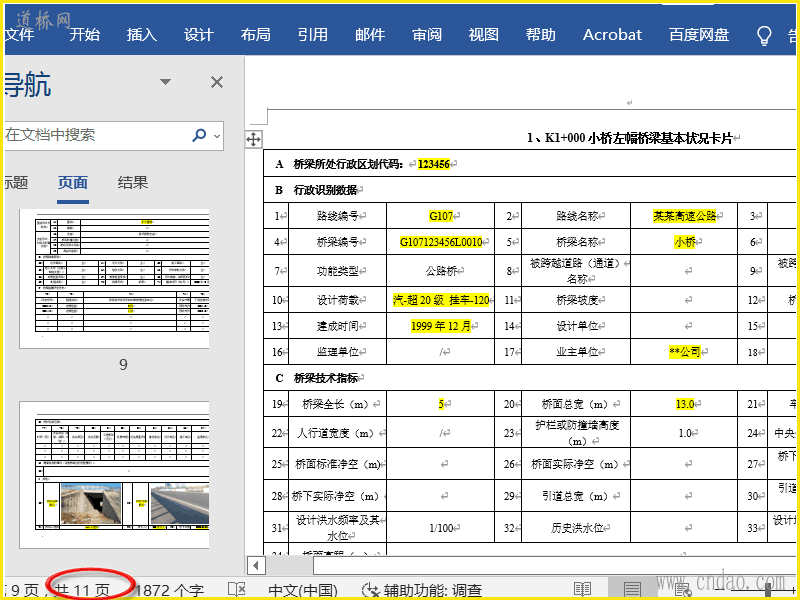Click the 中文(中国) language indicator
Image resolution: width=800 pixels, height=600 pixels.
[303, 591]
